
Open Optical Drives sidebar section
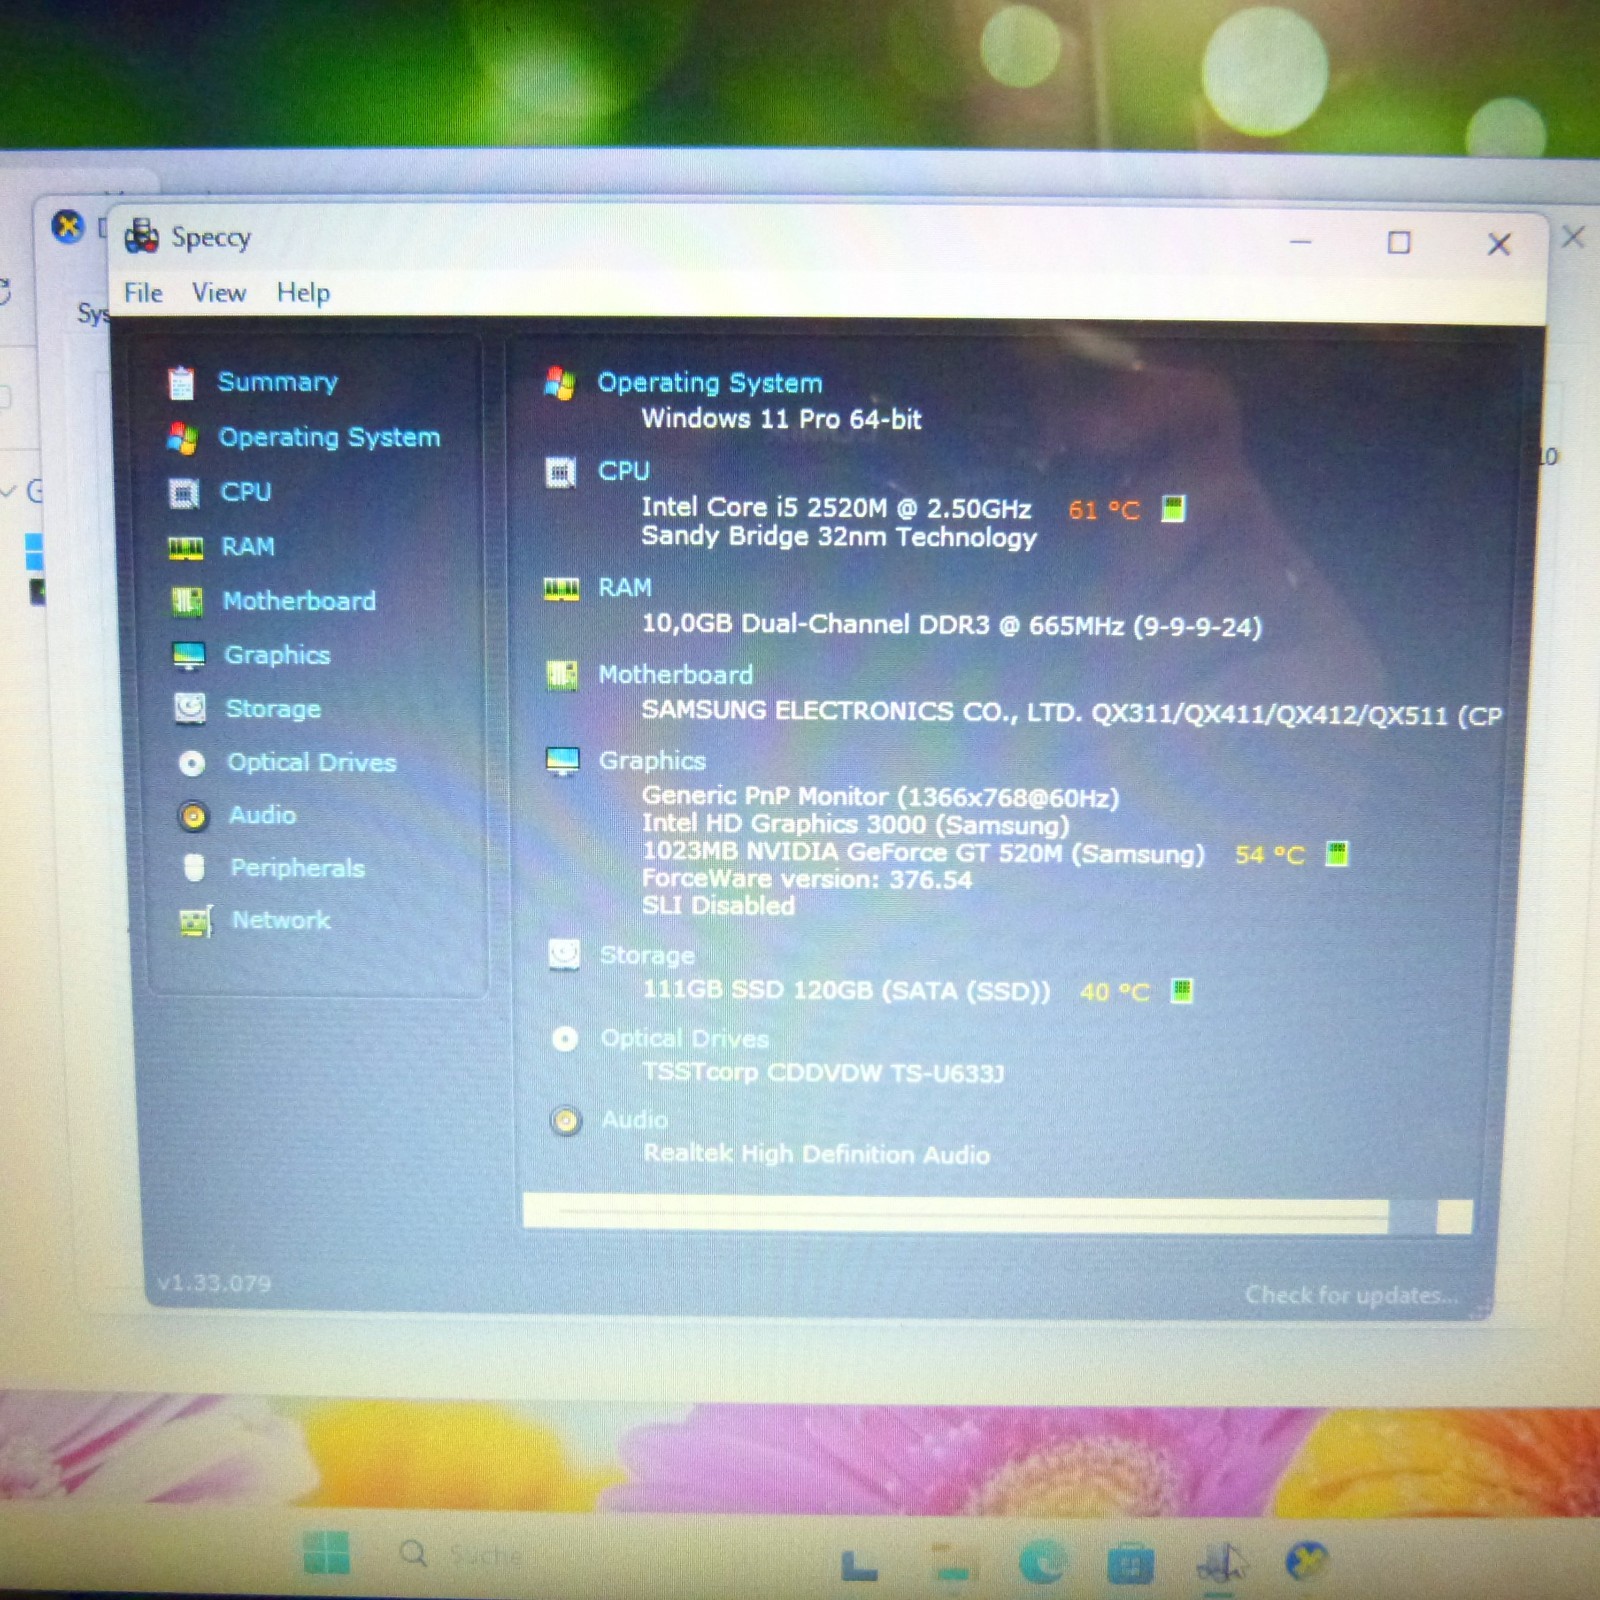click(311, 762)
